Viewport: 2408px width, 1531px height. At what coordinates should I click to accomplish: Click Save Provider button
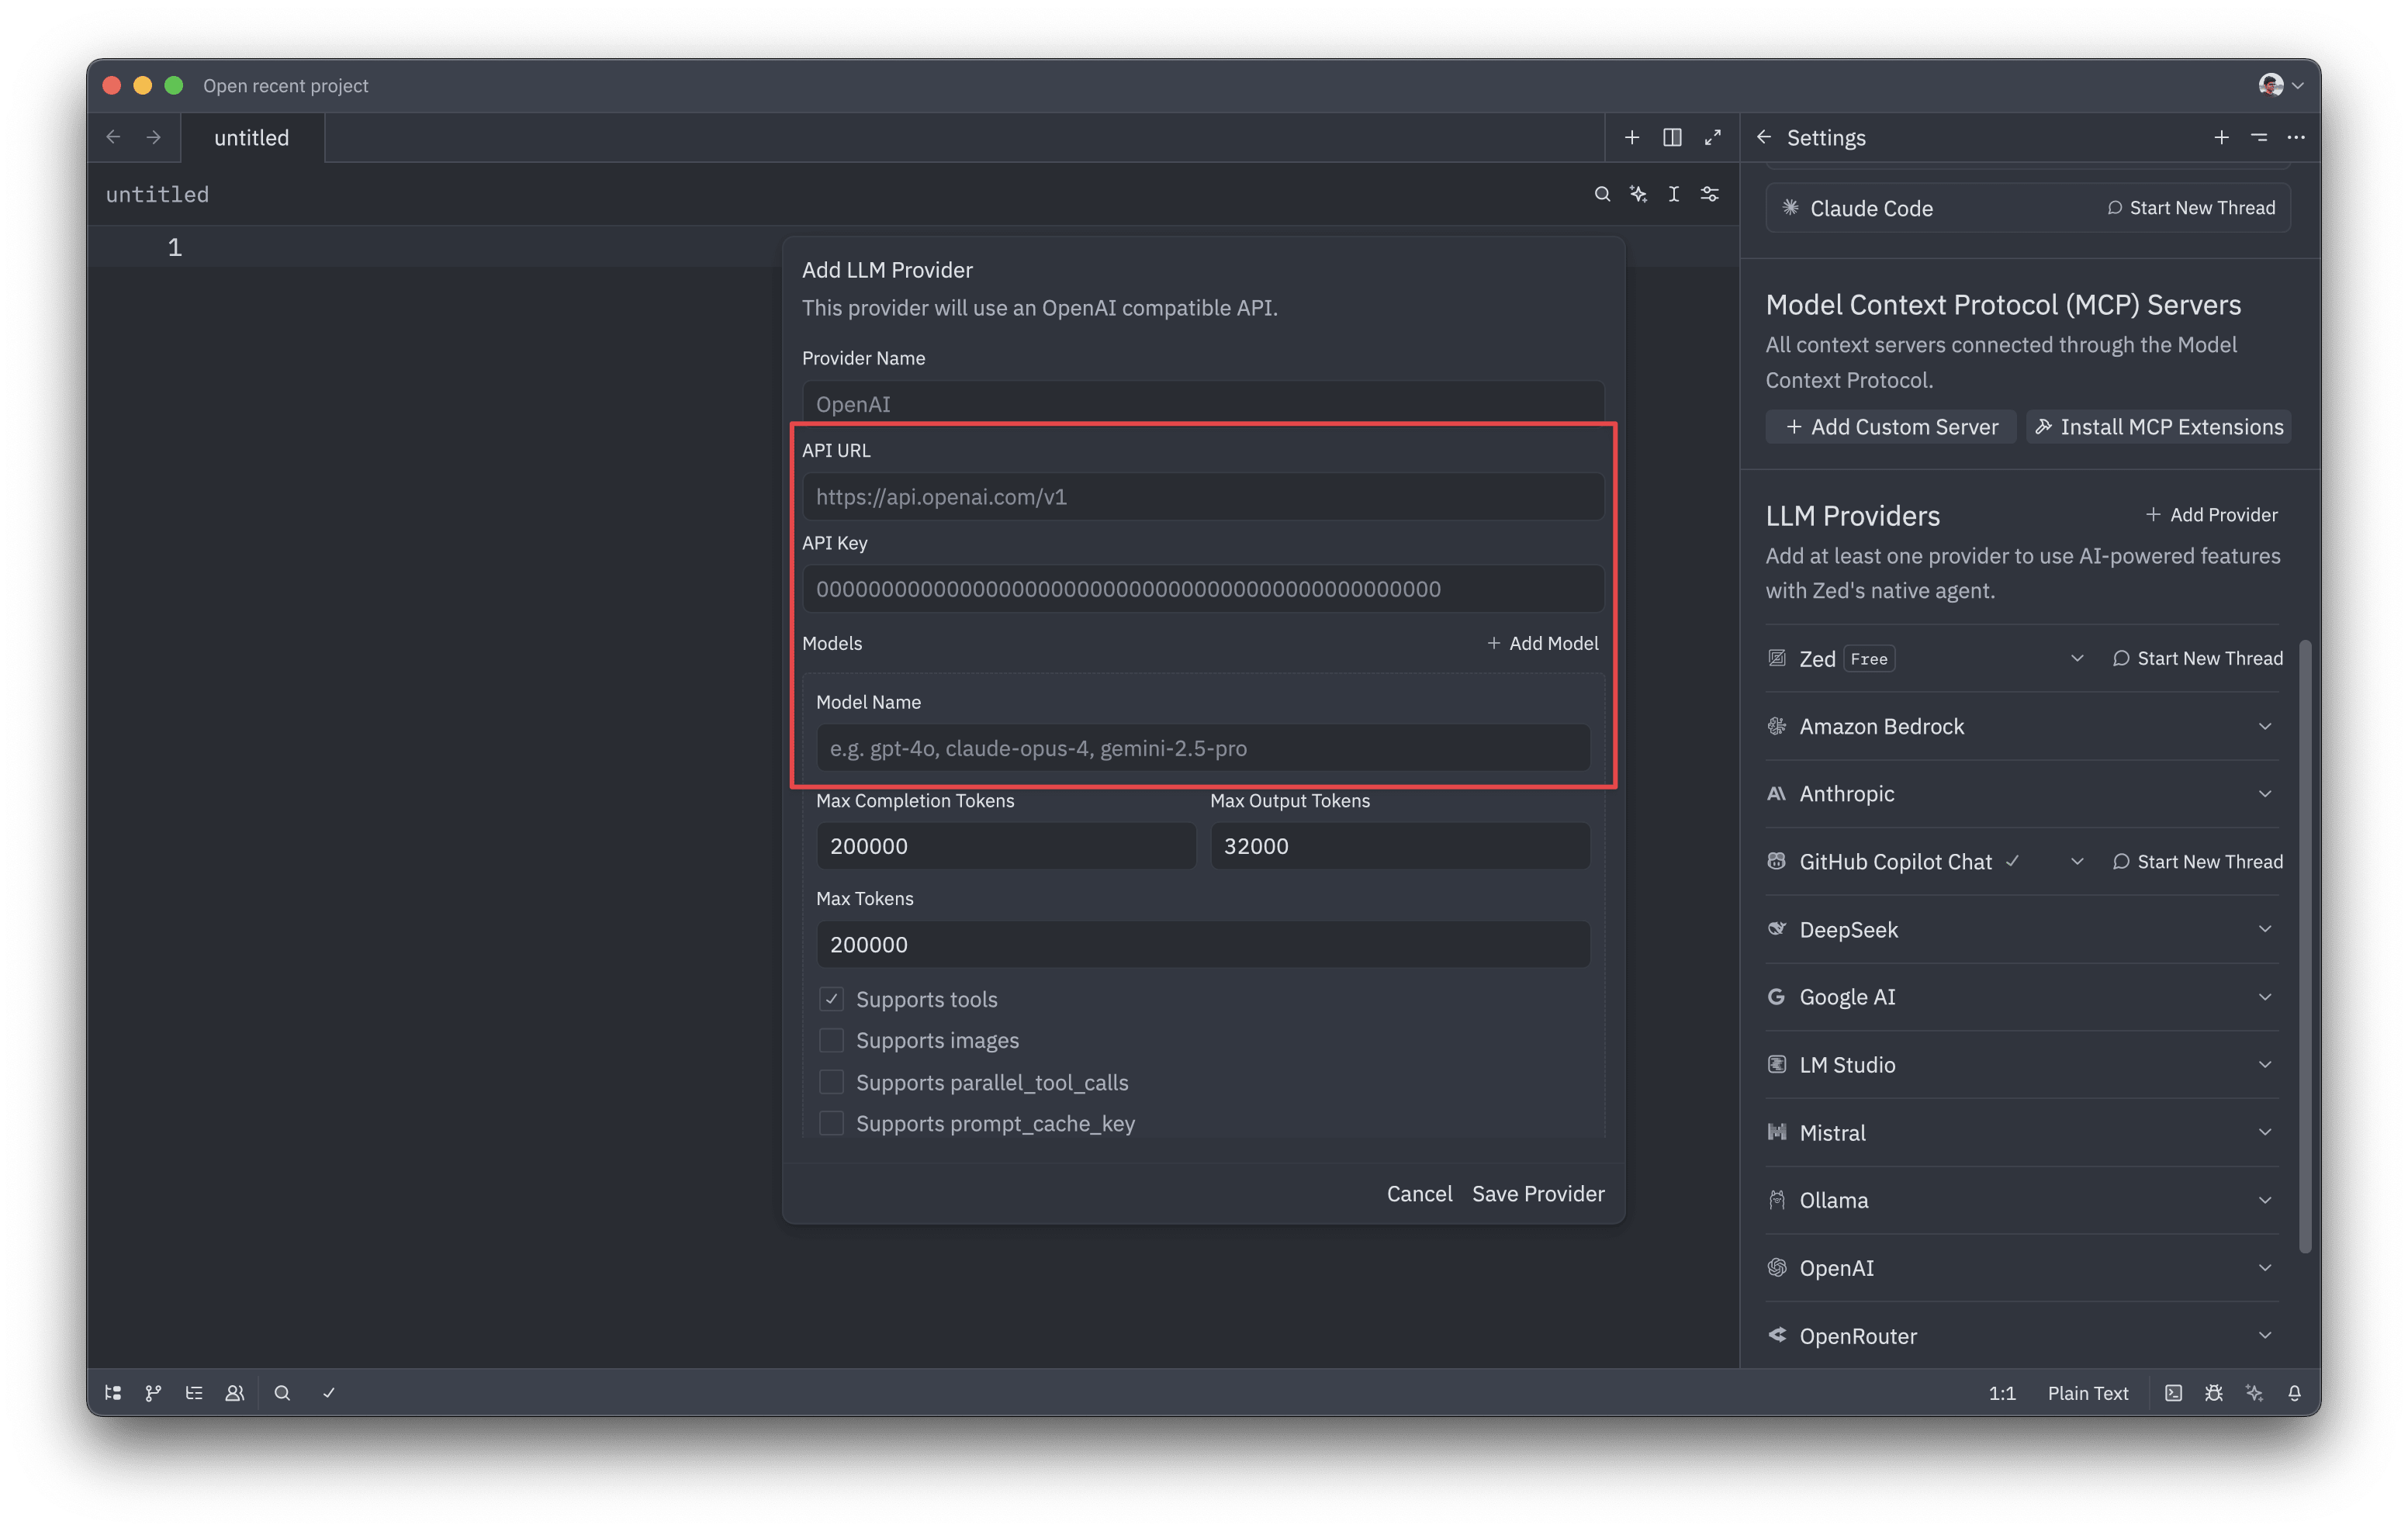point(1538,1194)
